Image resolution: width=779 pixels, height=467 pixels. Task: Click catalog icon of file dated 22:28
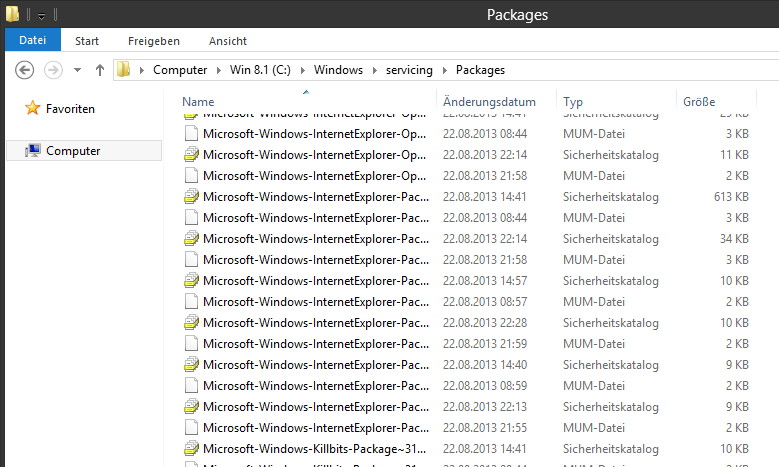click(191, 322)
